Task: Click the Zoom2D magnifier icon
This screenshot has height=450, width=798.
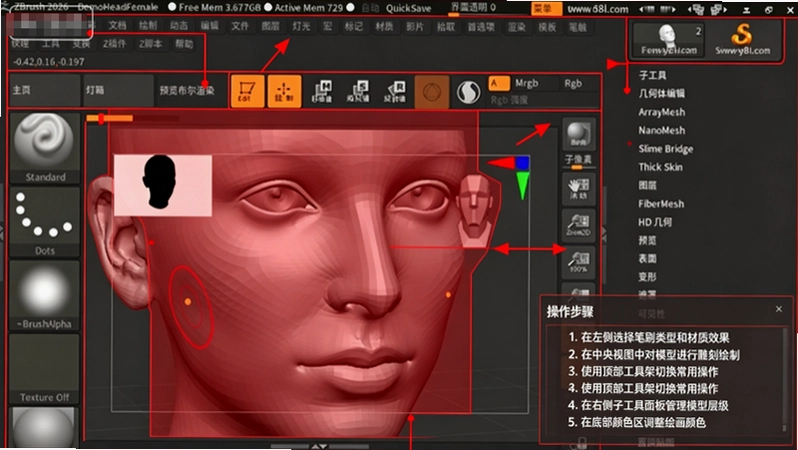Action: pos(579,224)
